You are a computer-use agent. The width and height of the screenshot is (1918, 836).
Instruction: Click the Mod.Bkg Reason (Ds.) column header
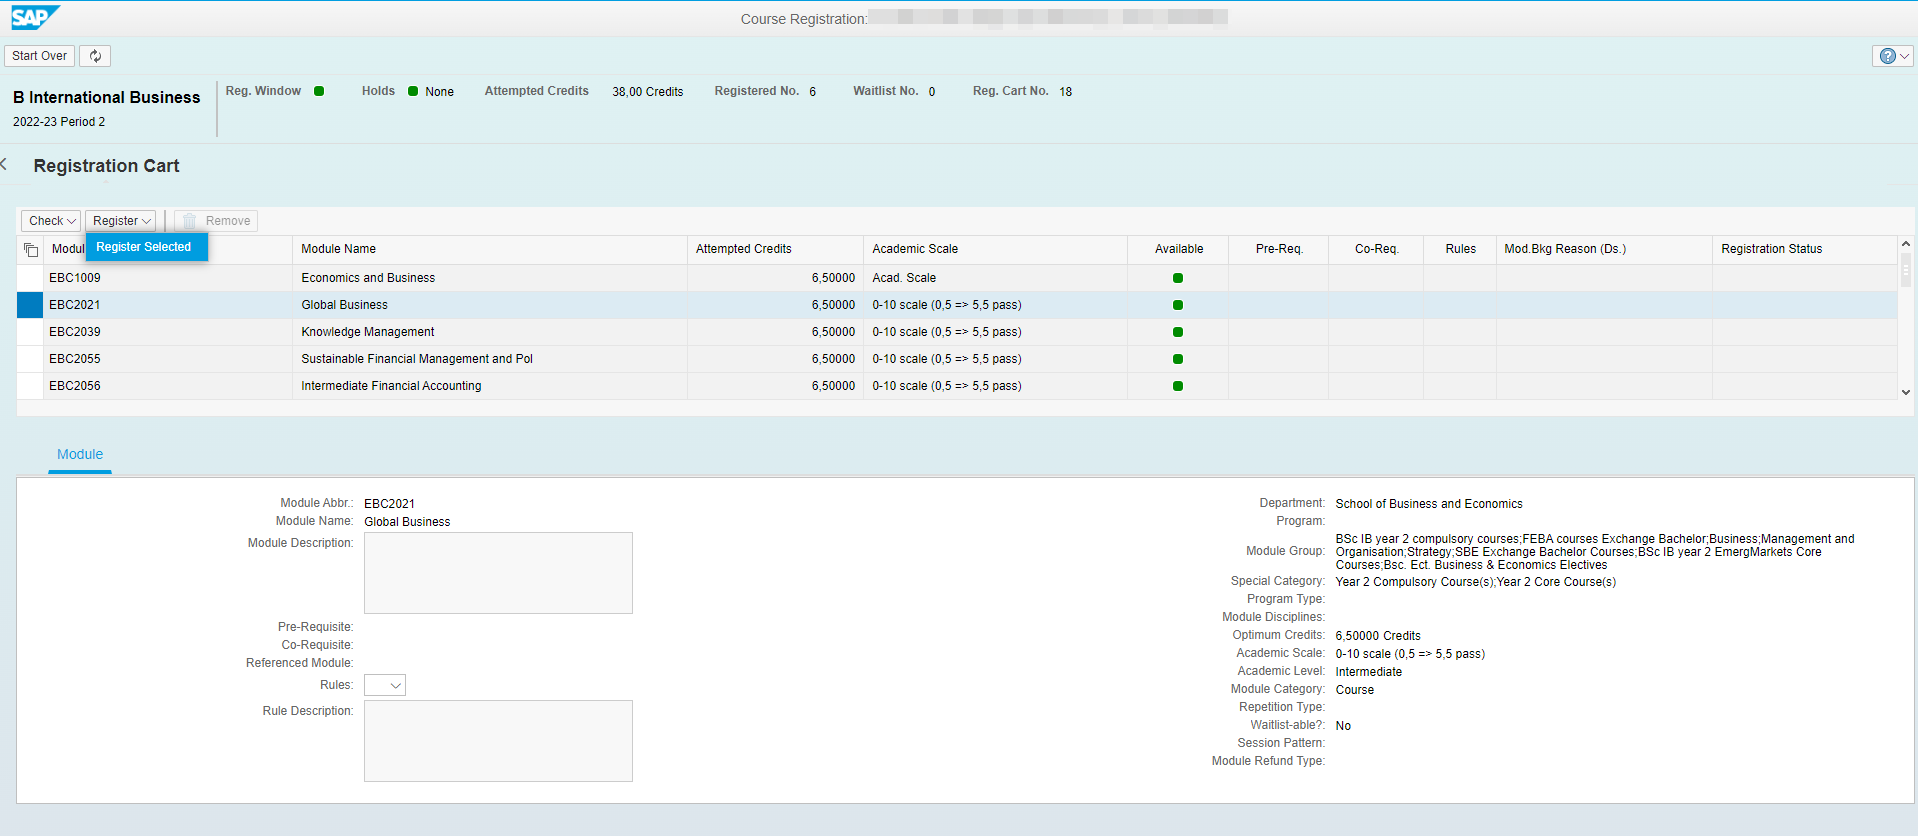click(x=1604, y=249)
